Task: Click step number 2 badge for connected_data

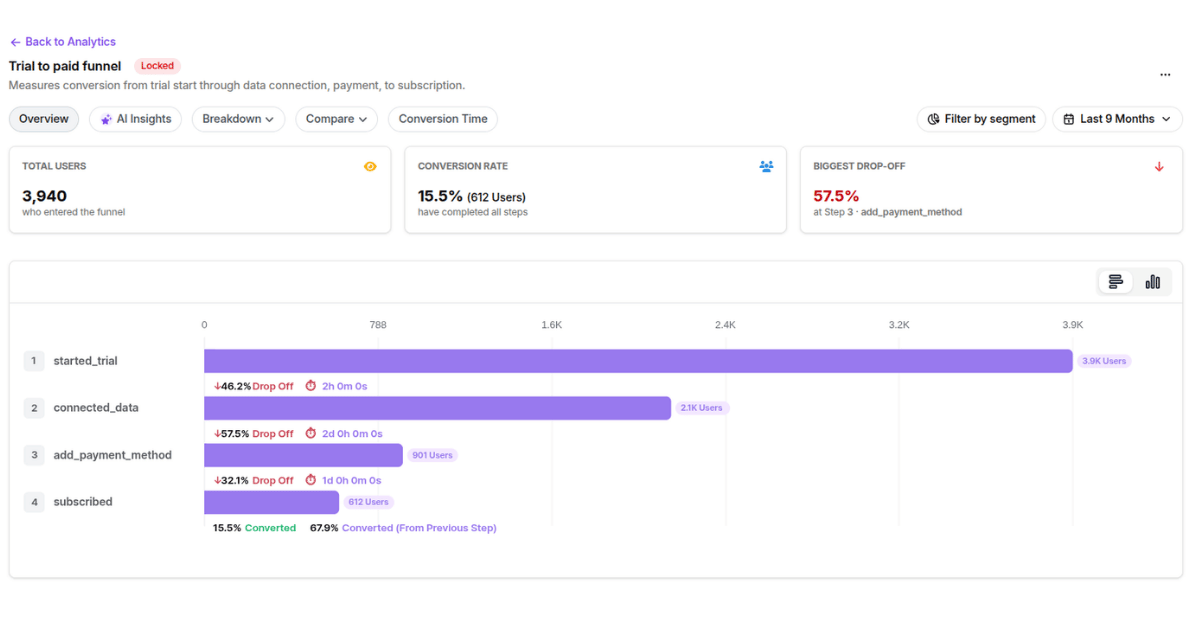Action: [x=34, y=408]
